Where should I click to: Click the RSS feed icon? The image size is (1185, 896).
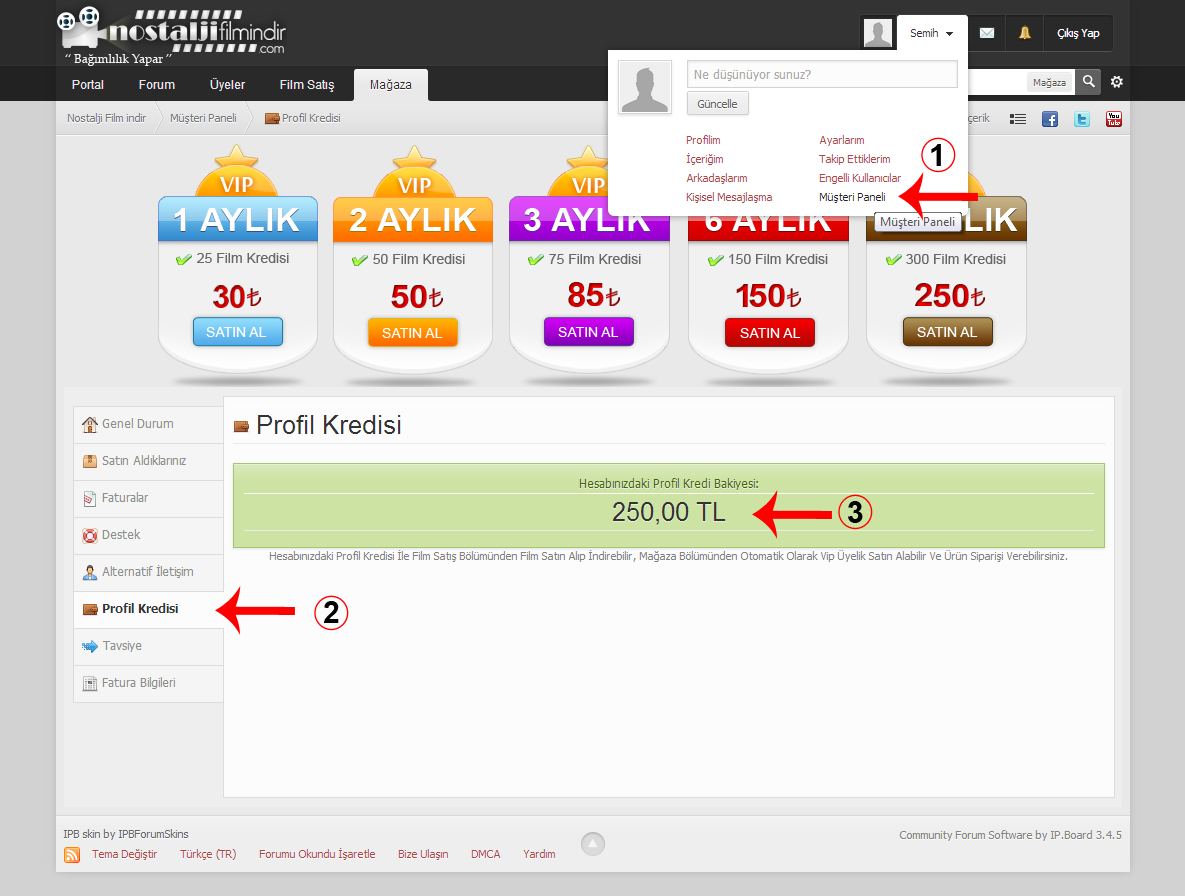click(72, 854)
